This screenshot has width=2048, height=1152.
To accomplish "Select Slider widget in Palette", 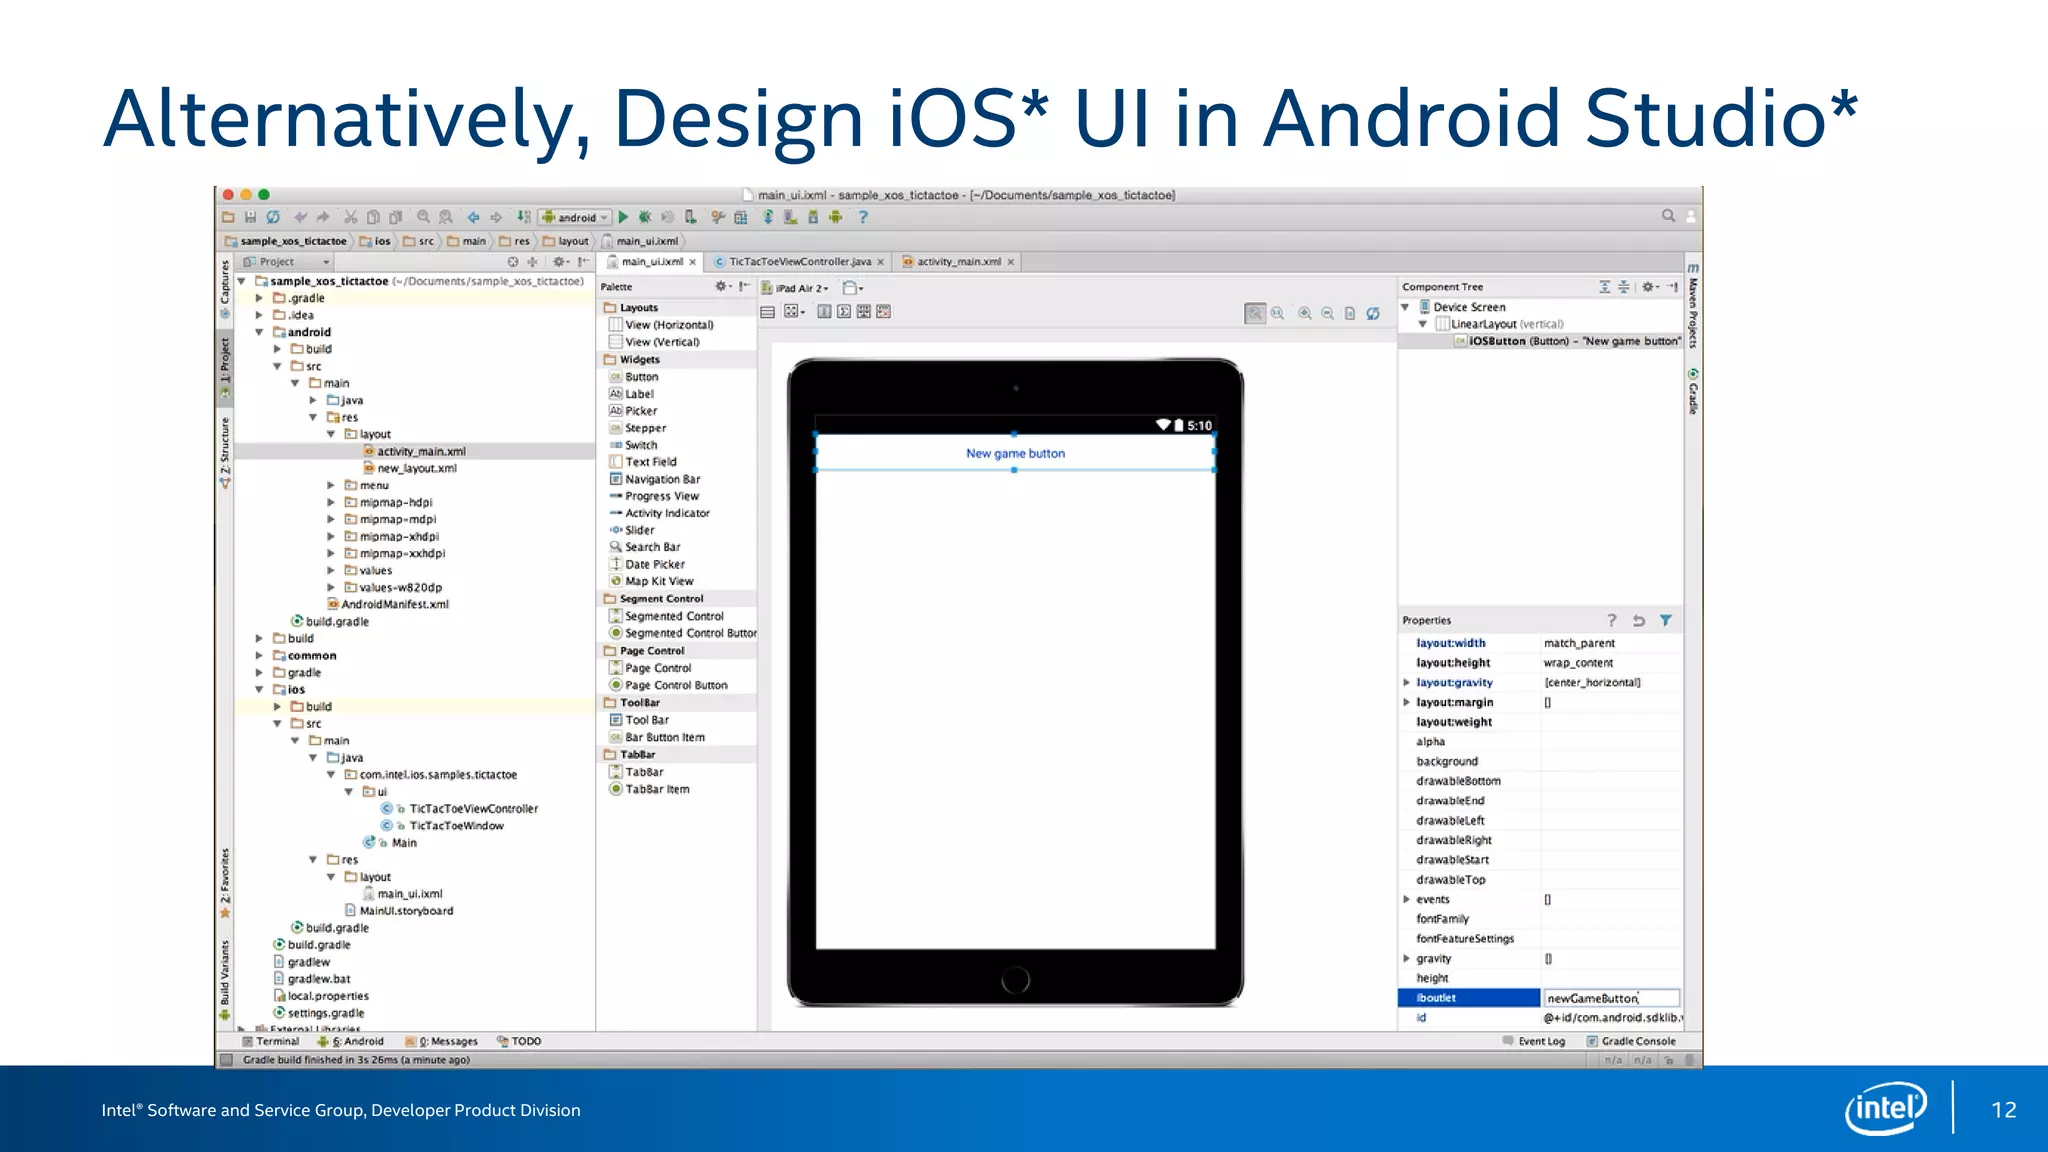I will click(633, 530).
